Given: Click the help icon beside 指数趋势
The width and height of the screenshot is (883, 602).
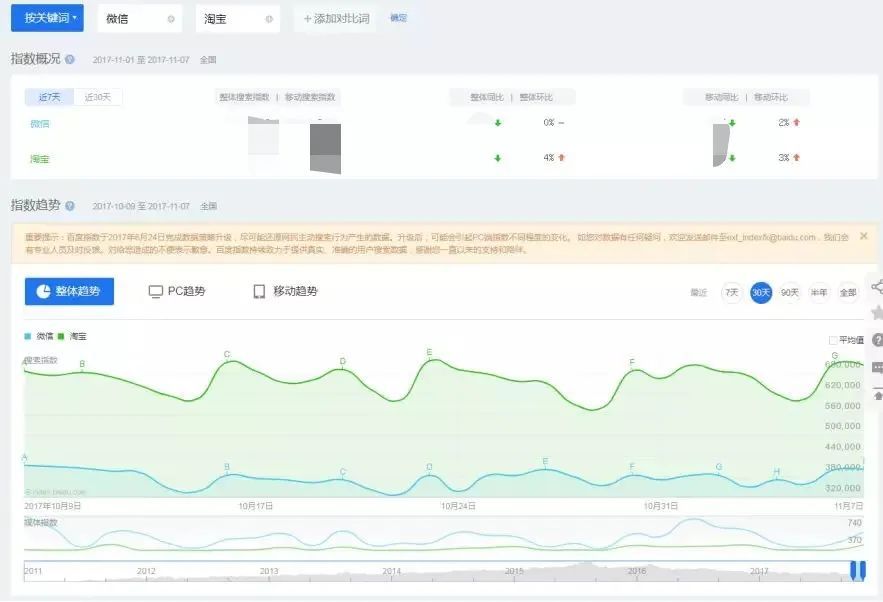Looking at the screenshot, I should (x=70, y=206).
